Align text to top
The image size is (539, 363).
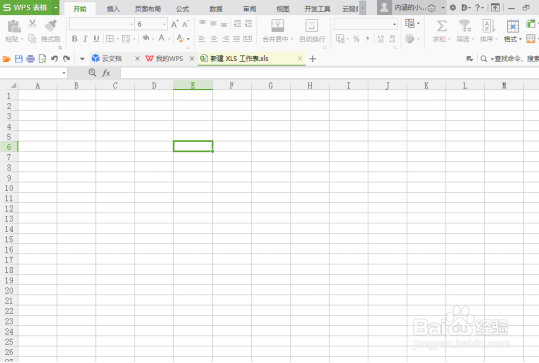[202, 23]
